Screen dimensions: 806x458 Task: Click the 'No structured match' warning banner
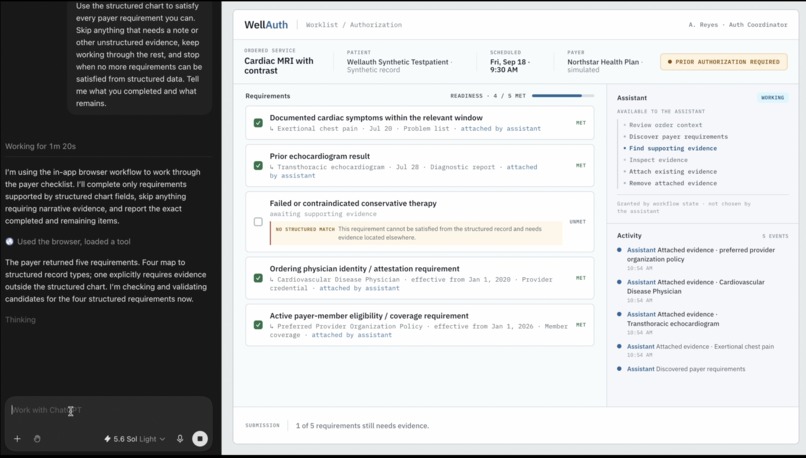click(x=416, y=233)
